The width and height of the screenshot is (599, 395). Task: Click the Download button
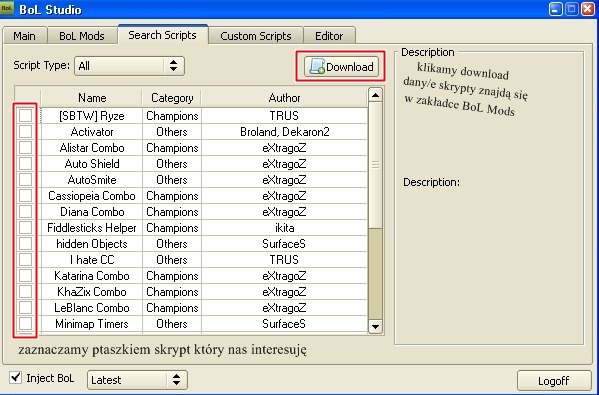tap(341, 67)
